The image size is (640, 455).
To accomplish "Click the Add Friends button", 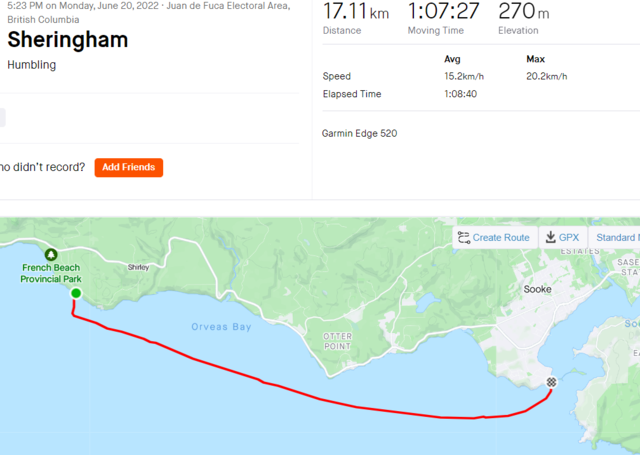I will click(128, 167).
